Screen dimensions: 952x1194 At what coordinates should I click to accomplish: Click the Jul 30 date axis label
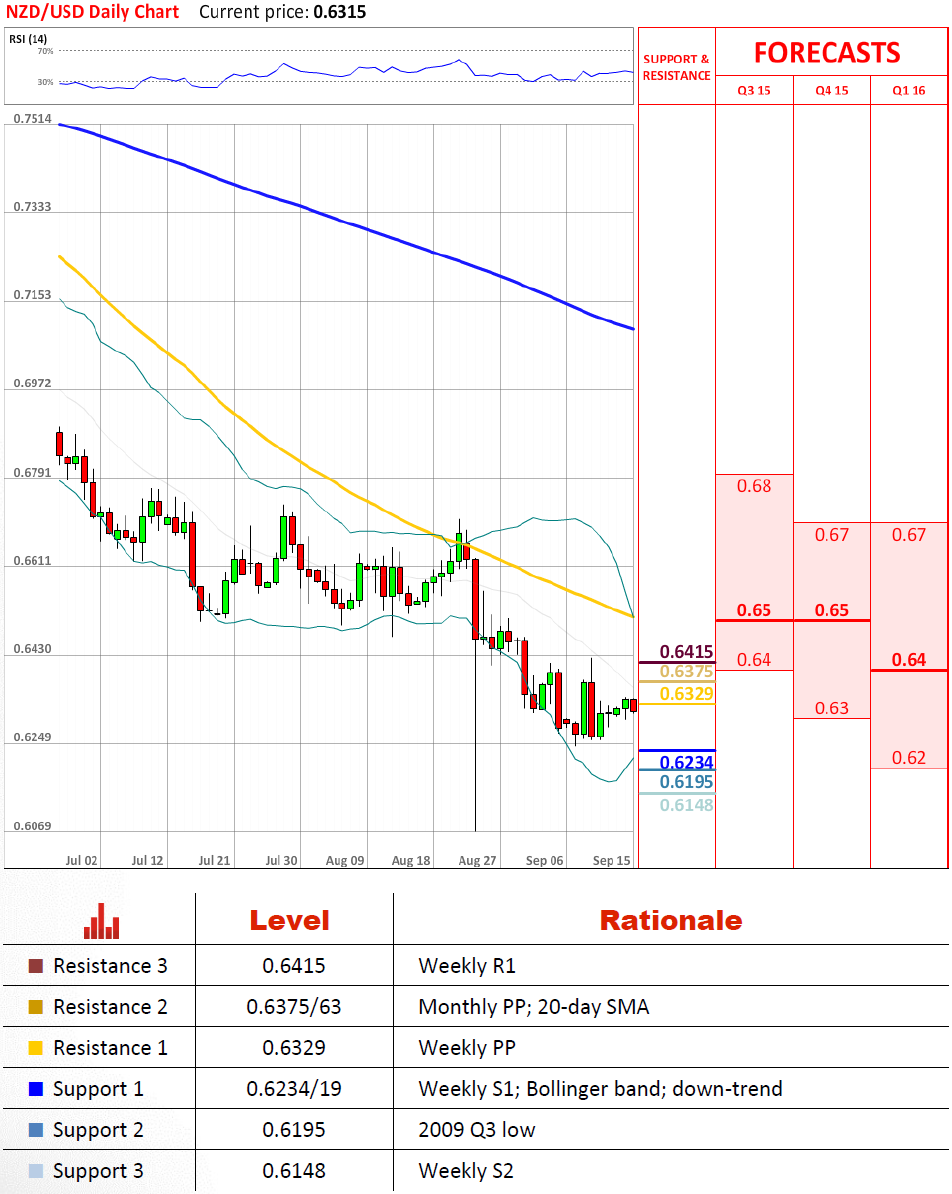point(281,860)
